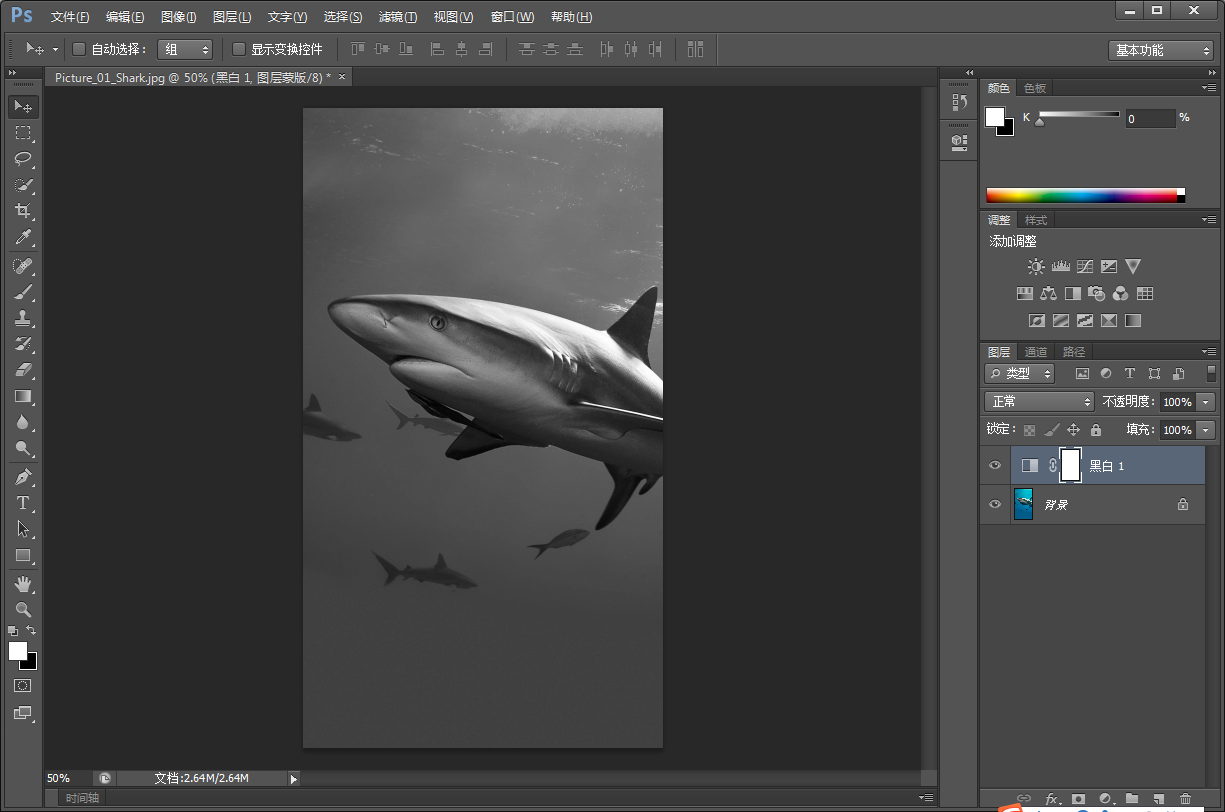Open the blend mode 正常 dropdown
Viewport: 1225px width, 812px height.
tap(1040, 401)
